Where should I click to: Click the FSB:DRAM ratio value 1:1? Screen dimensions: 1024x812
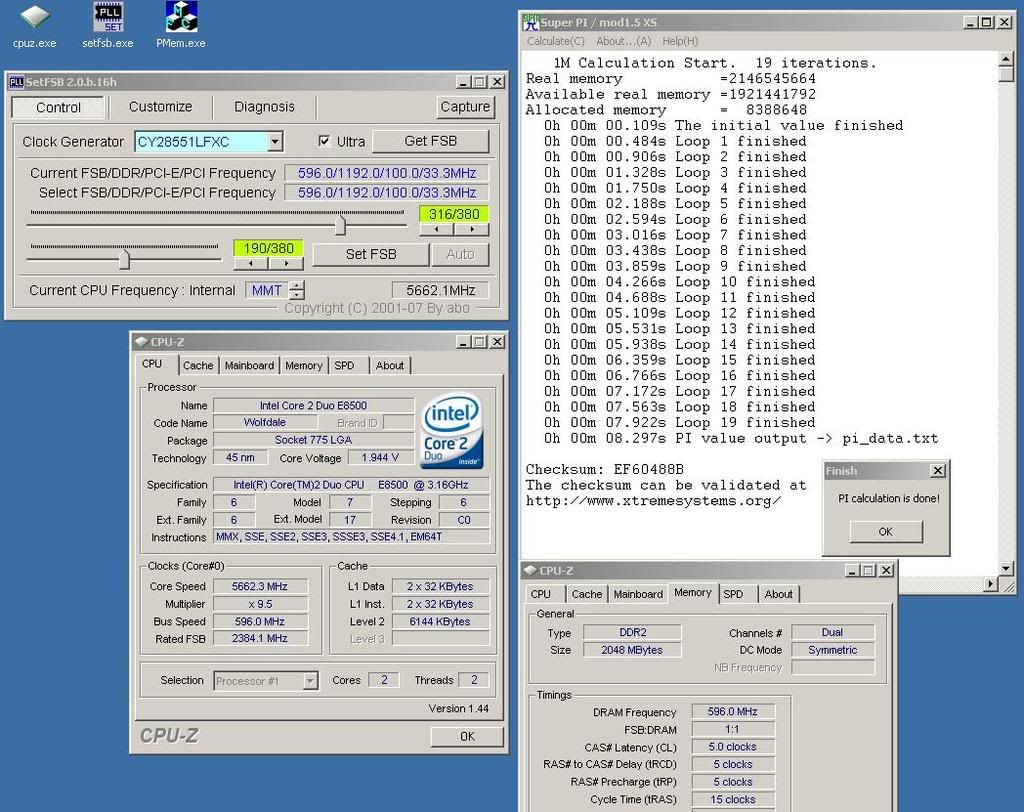click(733, 729)
